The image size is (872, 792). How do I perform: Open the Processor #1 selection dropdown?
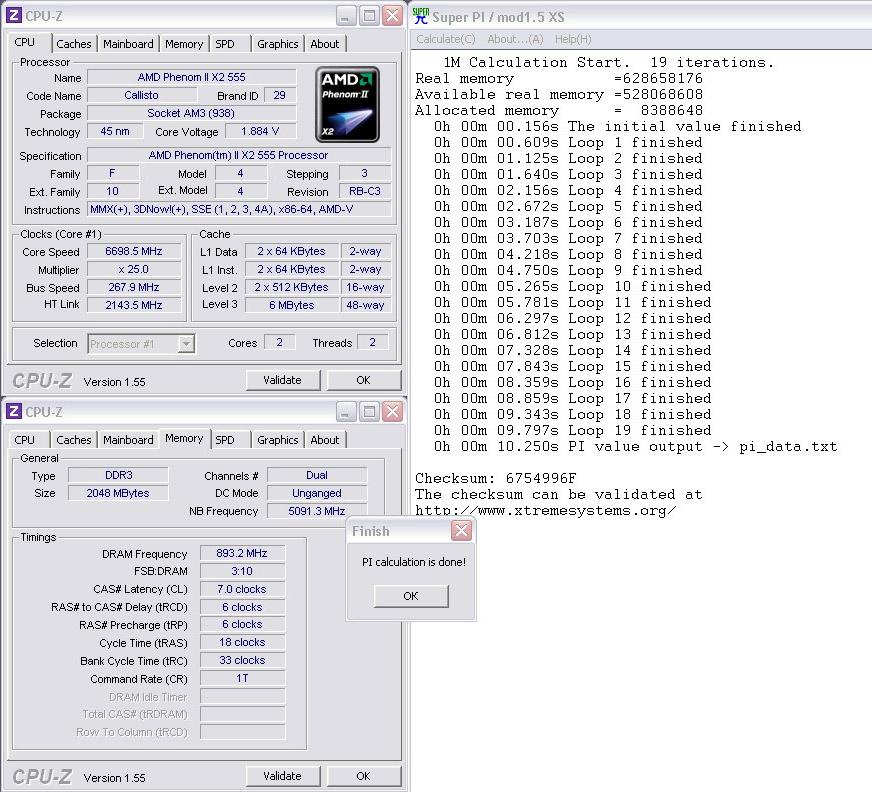186,344
